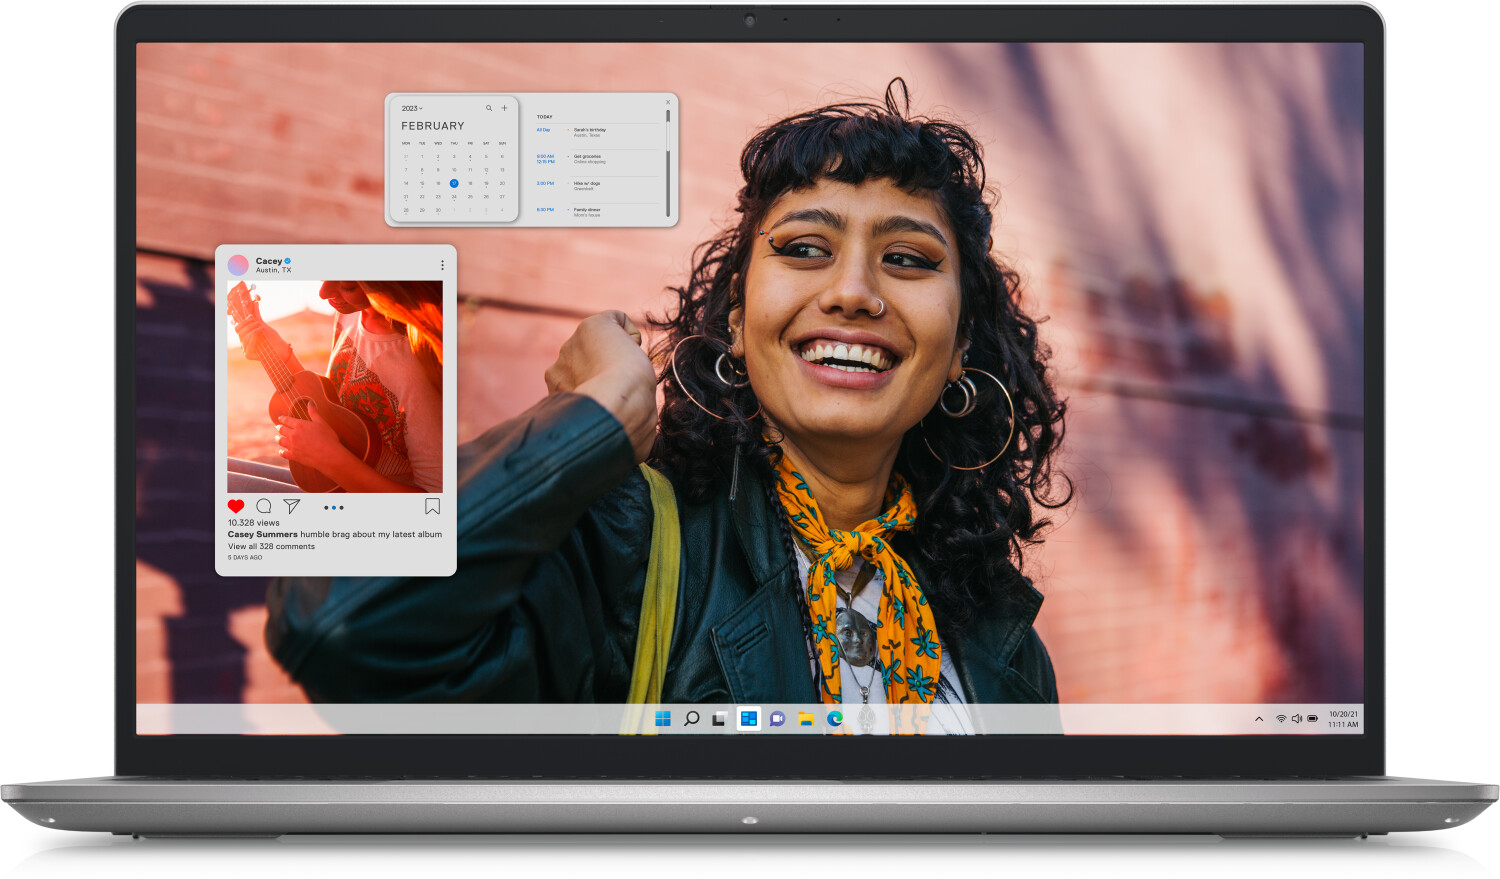Screen dimensions: 1500x879
Task: Add a new event with the plus icon
Action: (504, 108)
